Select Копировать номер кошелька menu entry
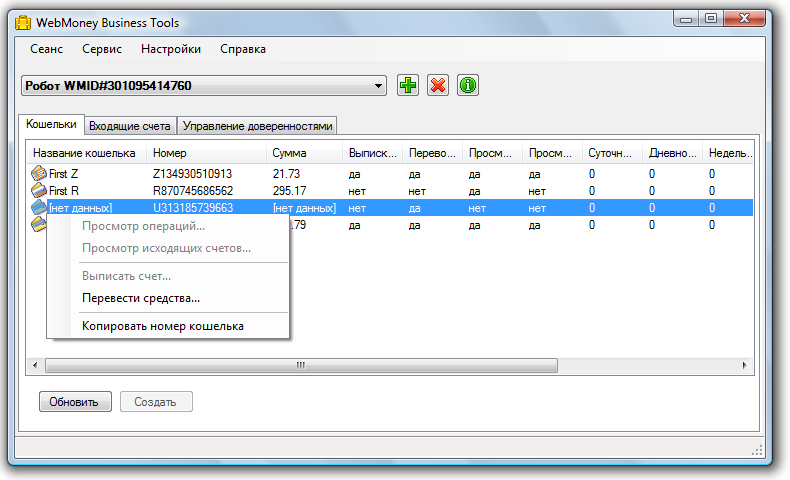 point(162,326)
